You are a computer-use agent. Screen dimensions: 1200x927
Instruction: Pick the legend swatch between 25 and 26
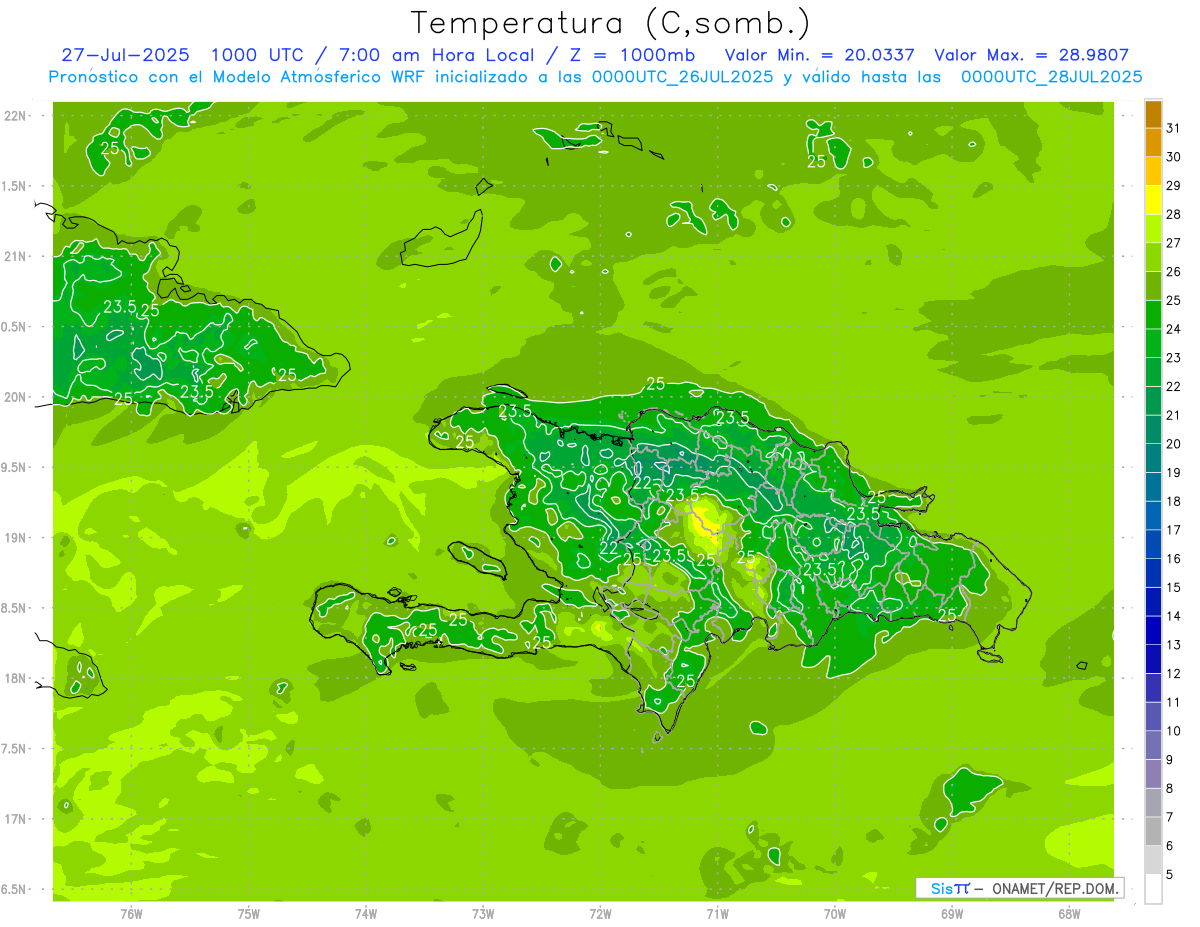pyautogui.click(x=1153, y=286)
